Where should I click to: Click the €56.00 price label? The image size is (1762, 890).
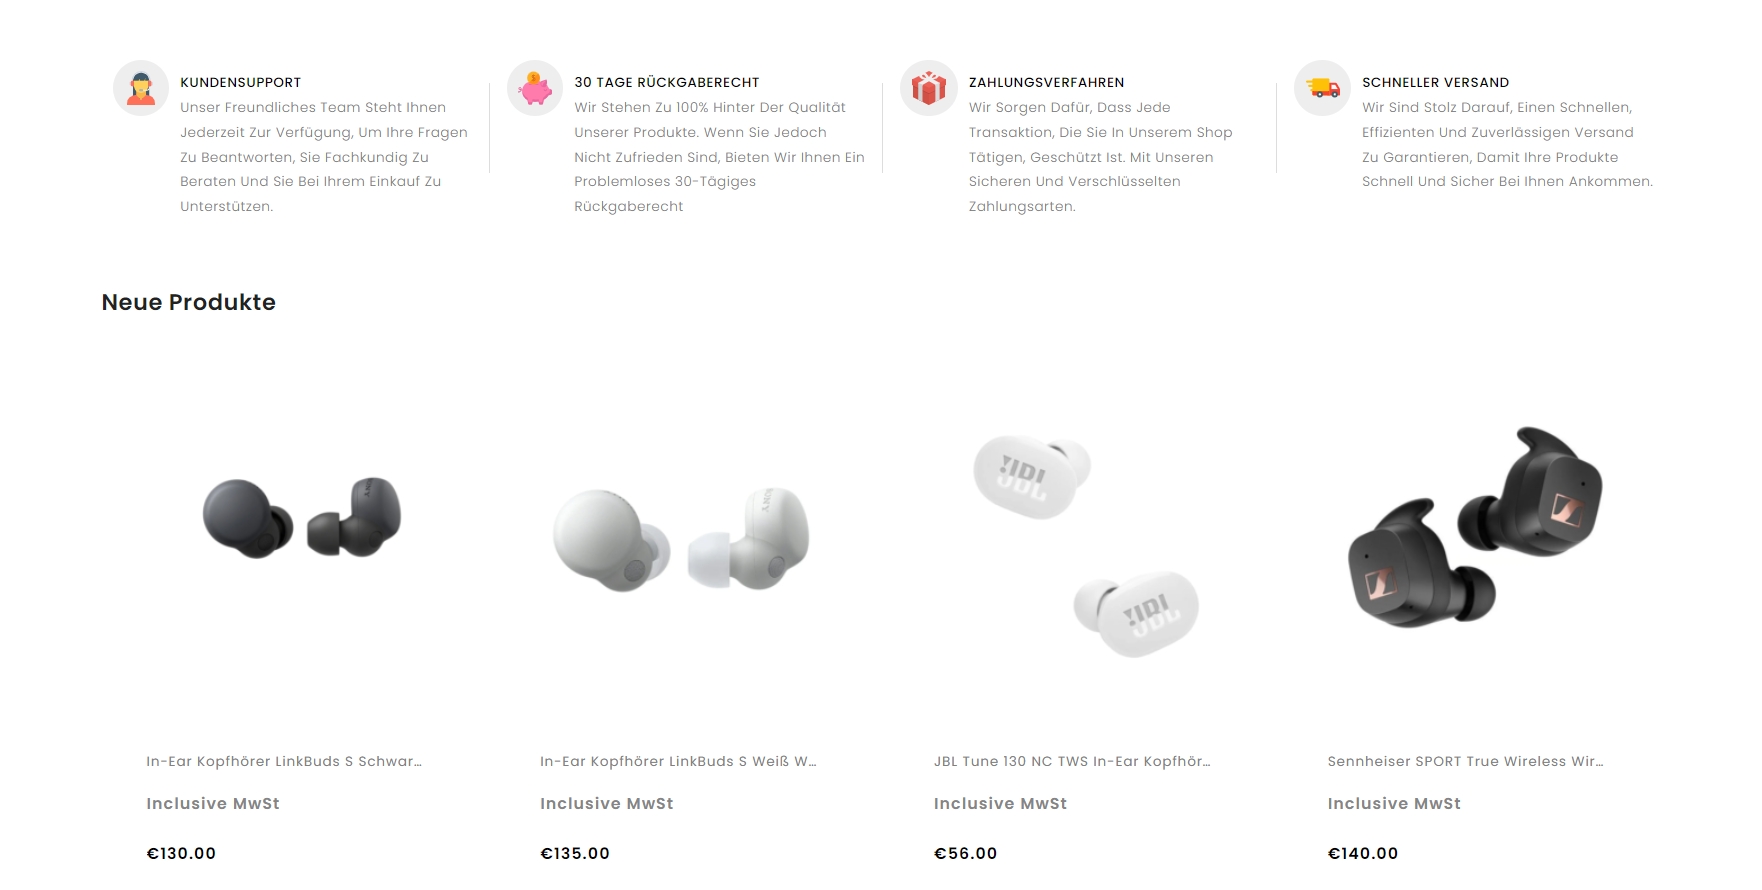coord(965,853)
